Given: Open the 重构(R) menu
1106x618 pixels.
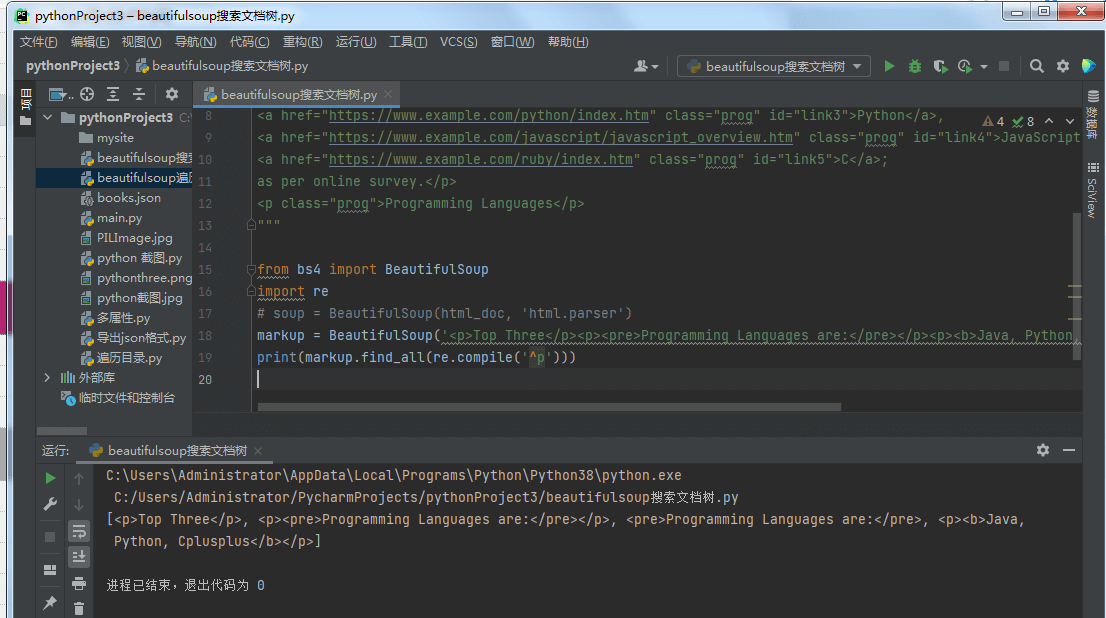Looking at the screenshot, I should (x=303, y=42).
